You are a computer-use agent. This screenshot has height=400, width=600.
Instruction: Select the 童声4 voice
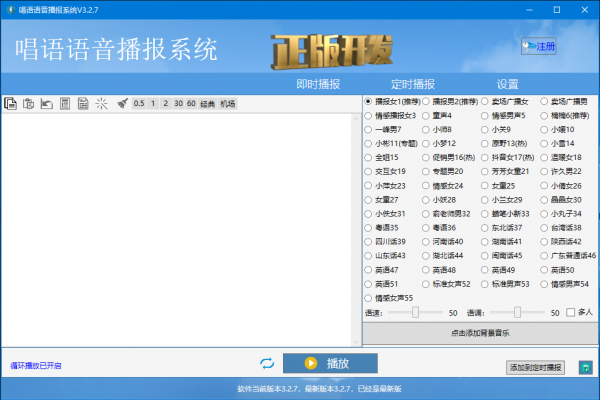click(437, 116)
